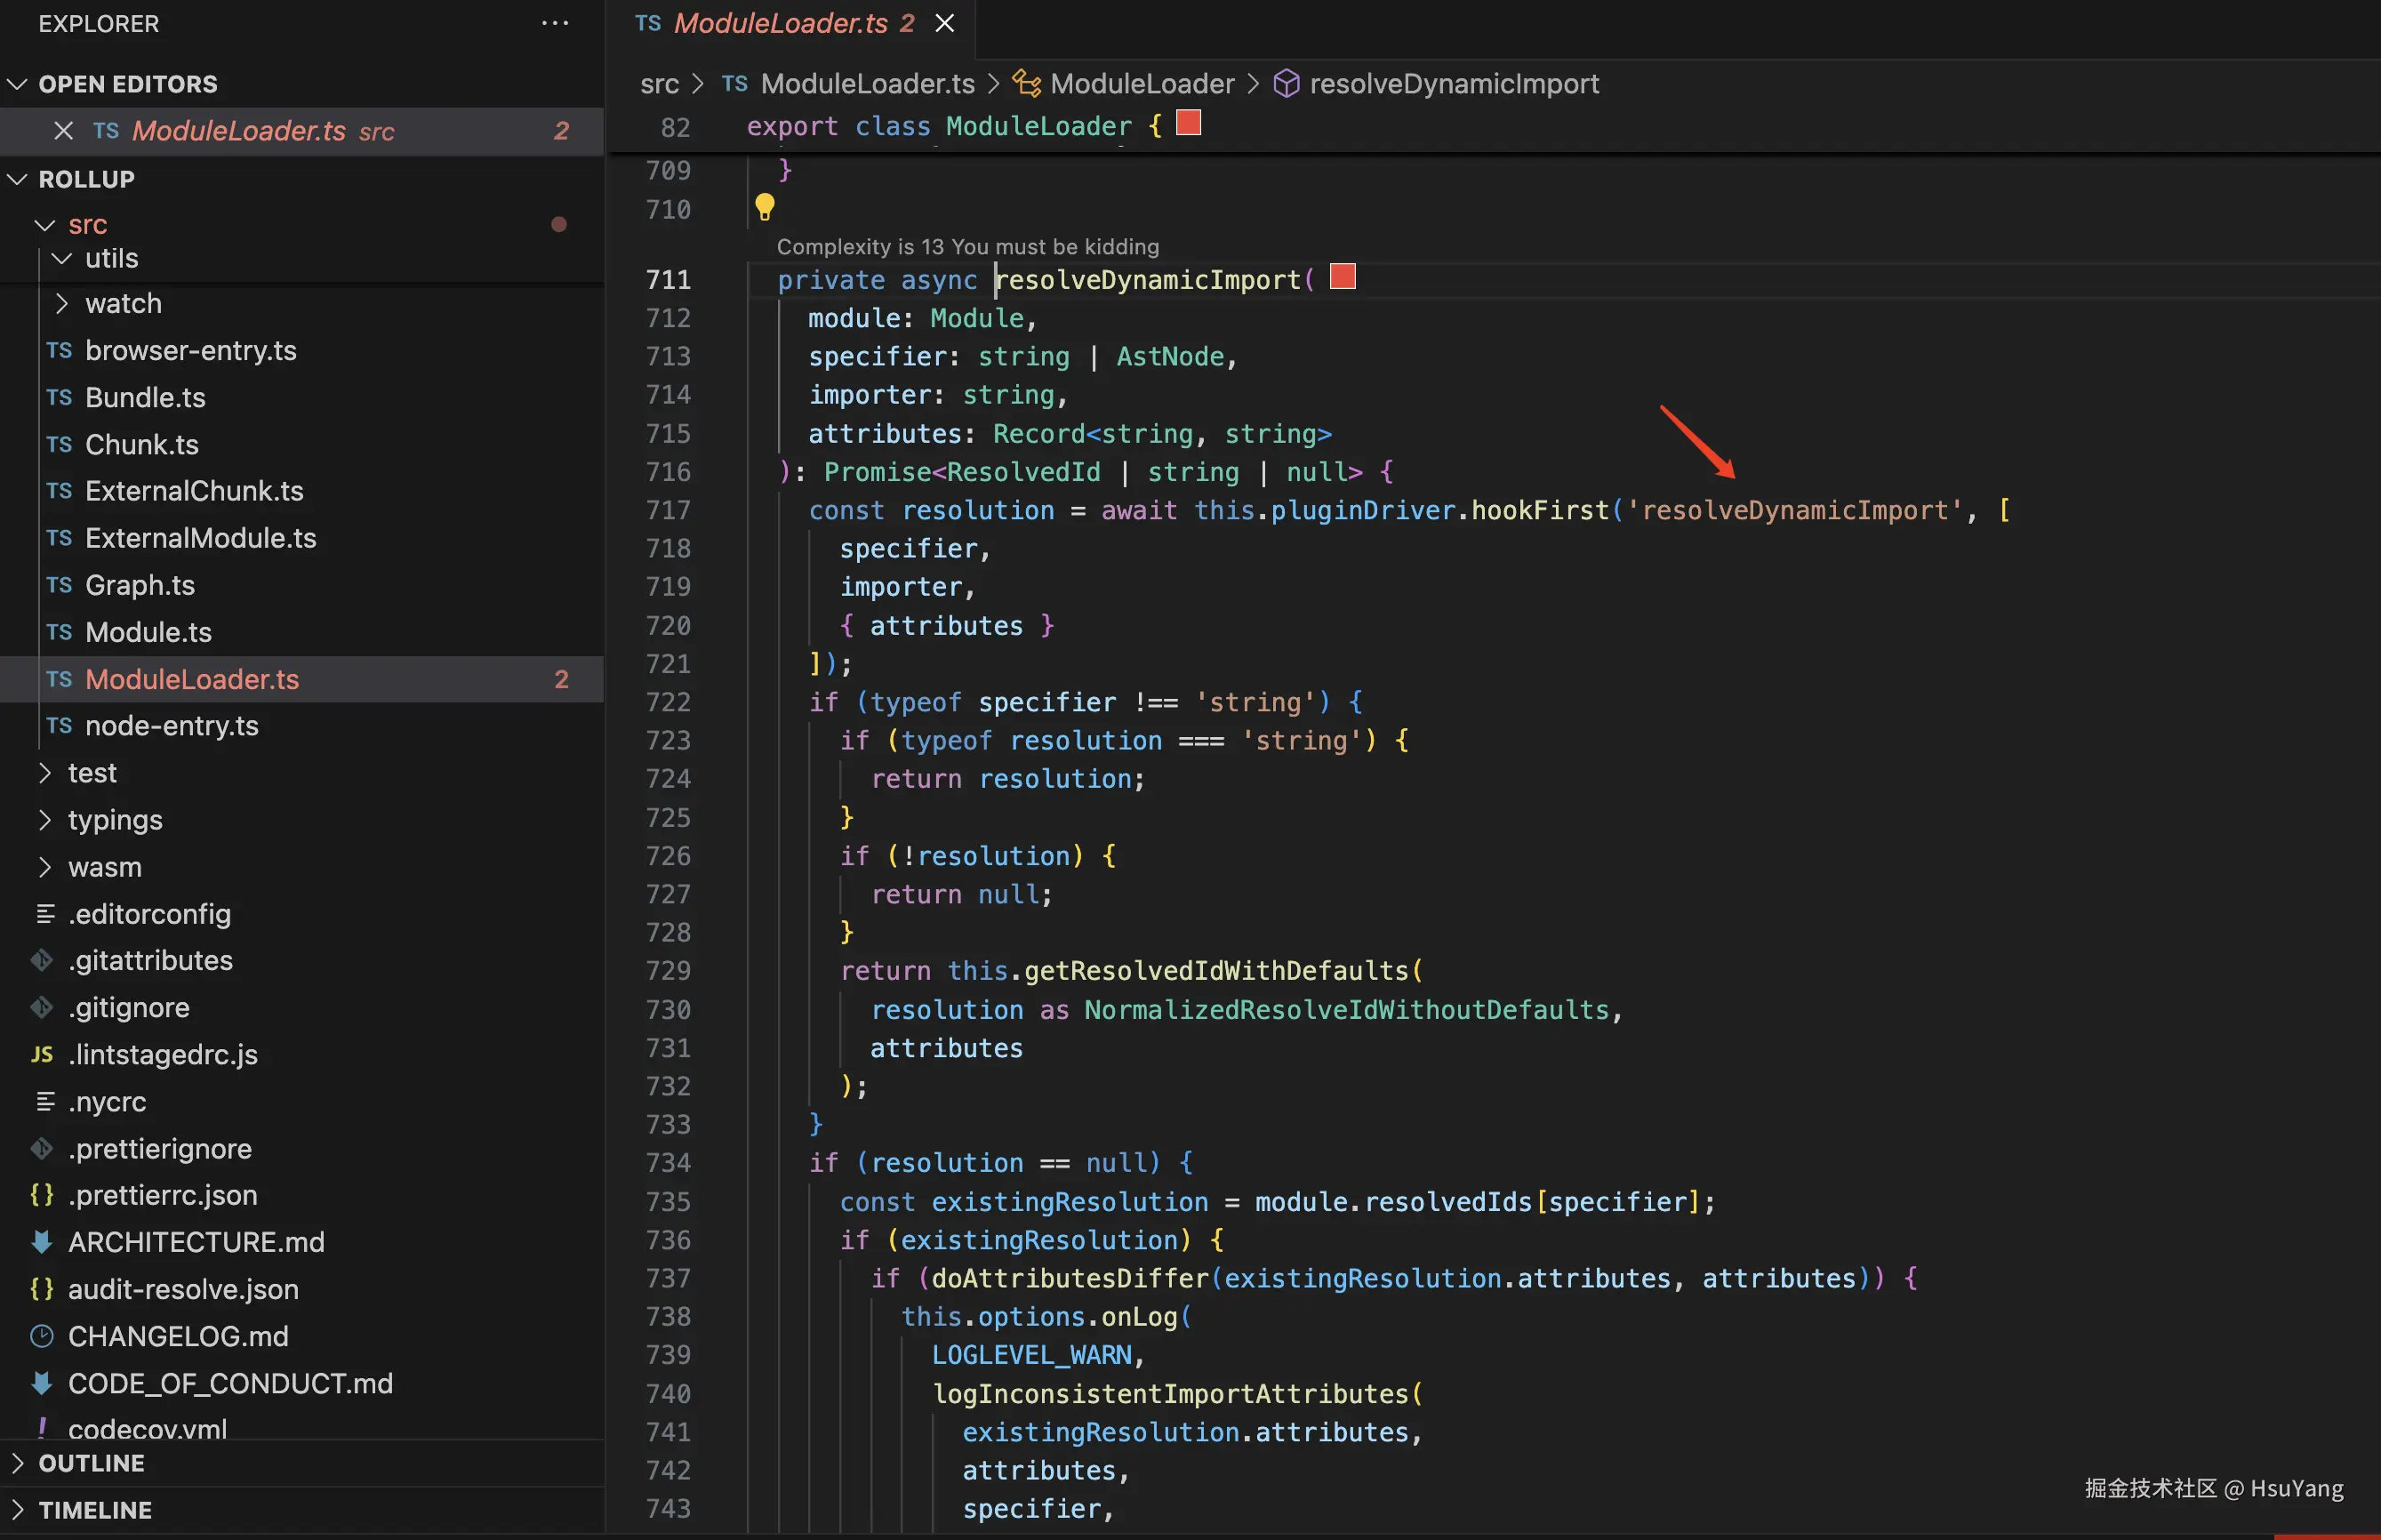The image size is (2381, 1540).
Task: Click the Complexity is 13 code lens
Action: tap(967, 247)
